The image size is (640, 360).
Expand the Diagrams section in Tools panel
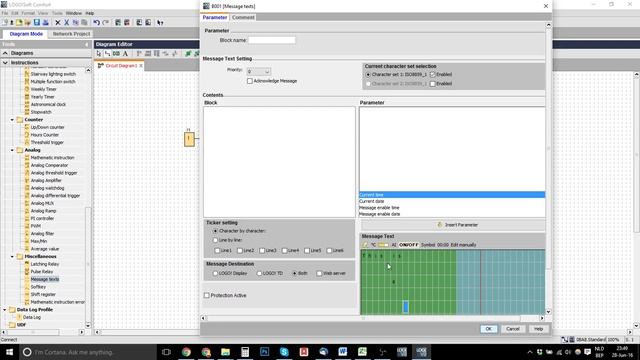[x=5, y=53]
